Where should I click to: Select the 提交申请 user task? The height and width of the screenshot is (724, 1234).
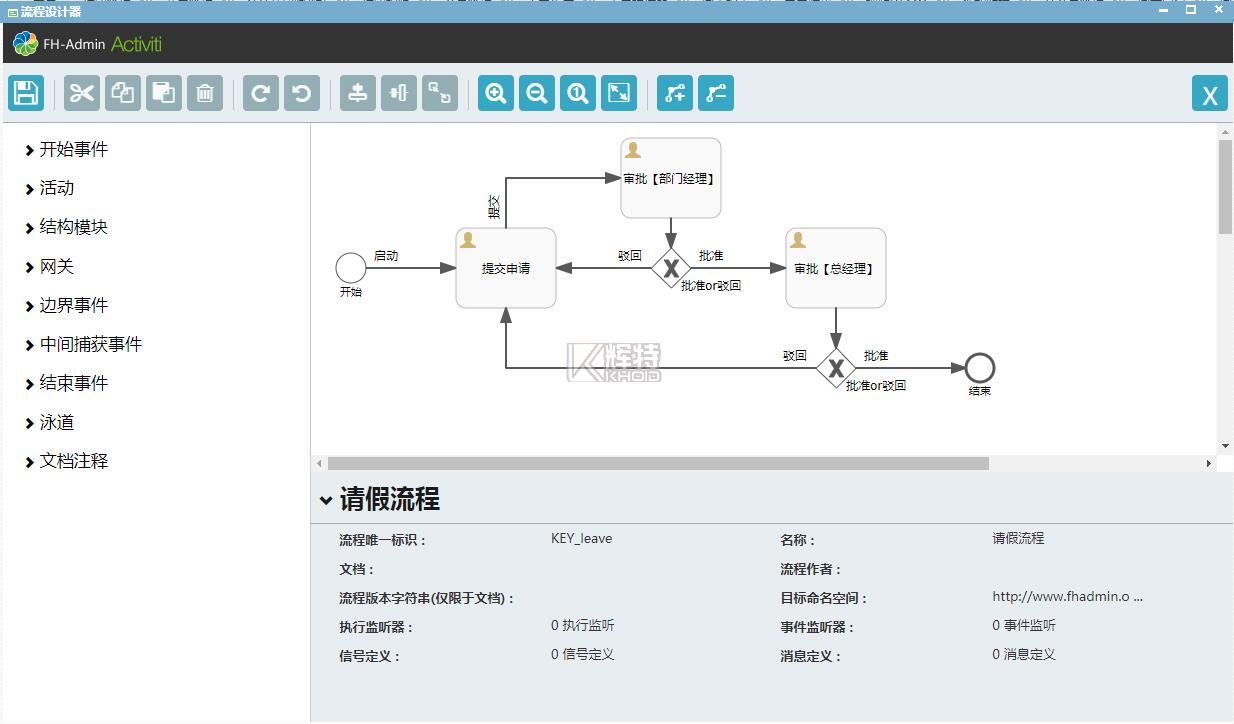506,268
